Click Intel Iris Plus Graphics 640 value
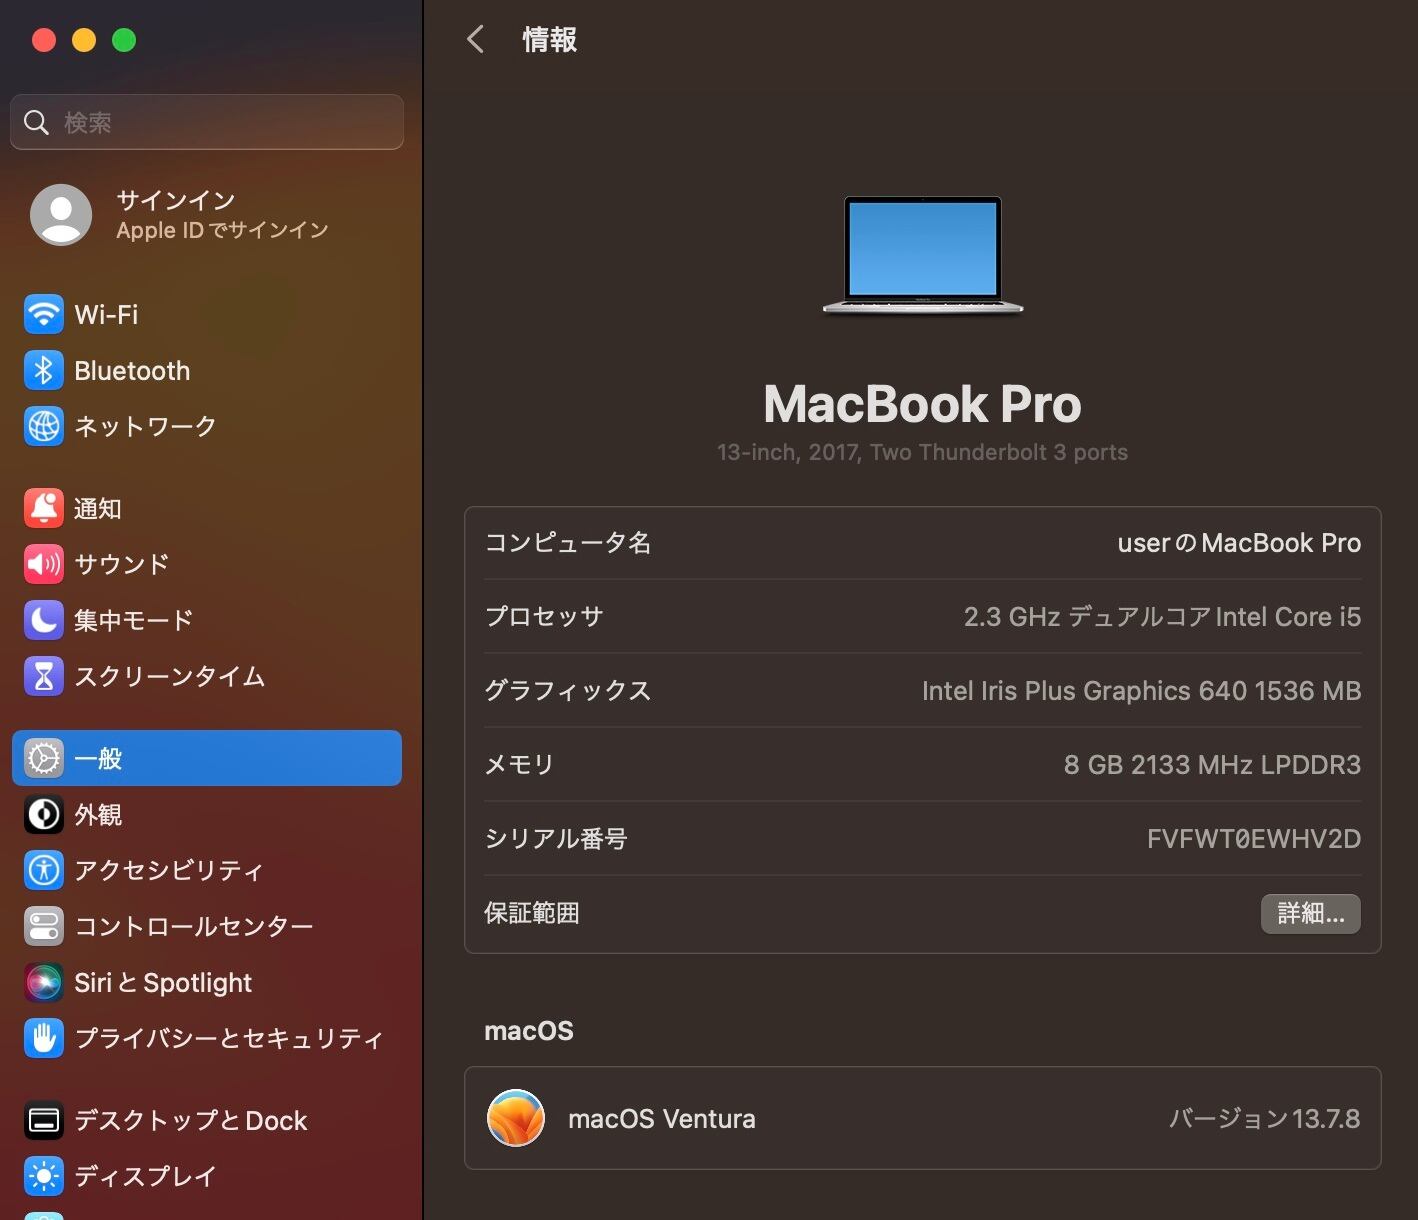This screenshot has height=1220, width=1418. point(1141,691)
